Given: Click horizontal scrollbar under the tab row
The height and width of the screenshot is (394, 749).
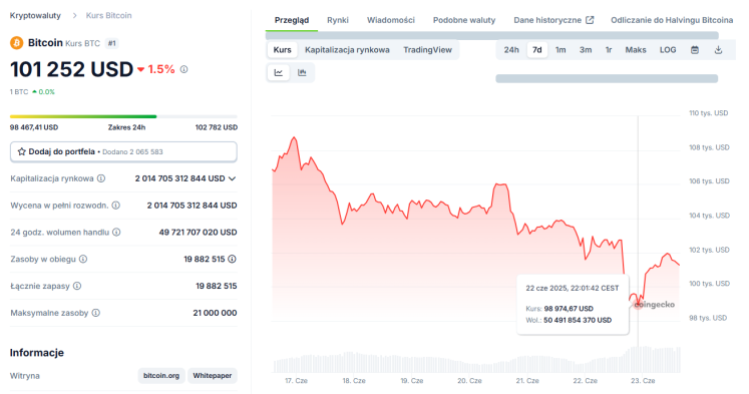Looking at the screenshot, I should (492, 35).
